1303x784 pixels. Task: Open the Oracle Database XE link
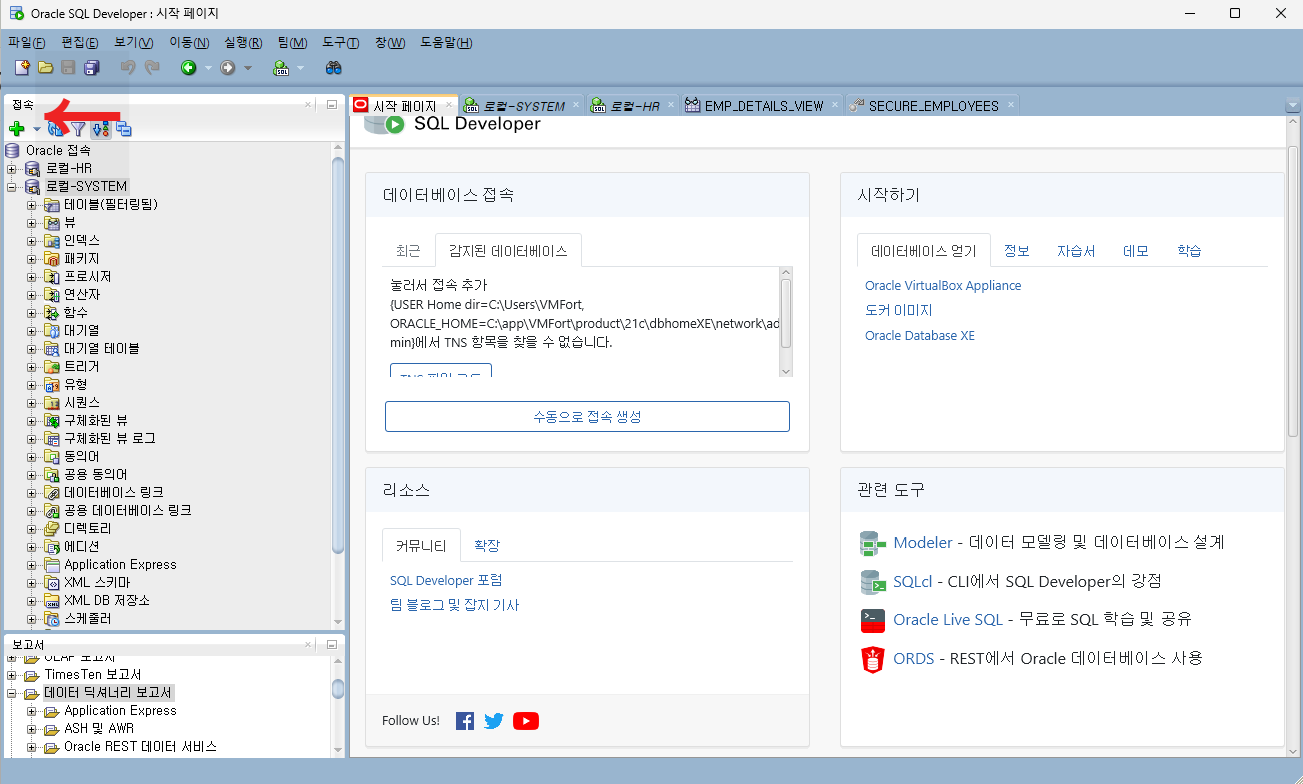click(920, 335)
